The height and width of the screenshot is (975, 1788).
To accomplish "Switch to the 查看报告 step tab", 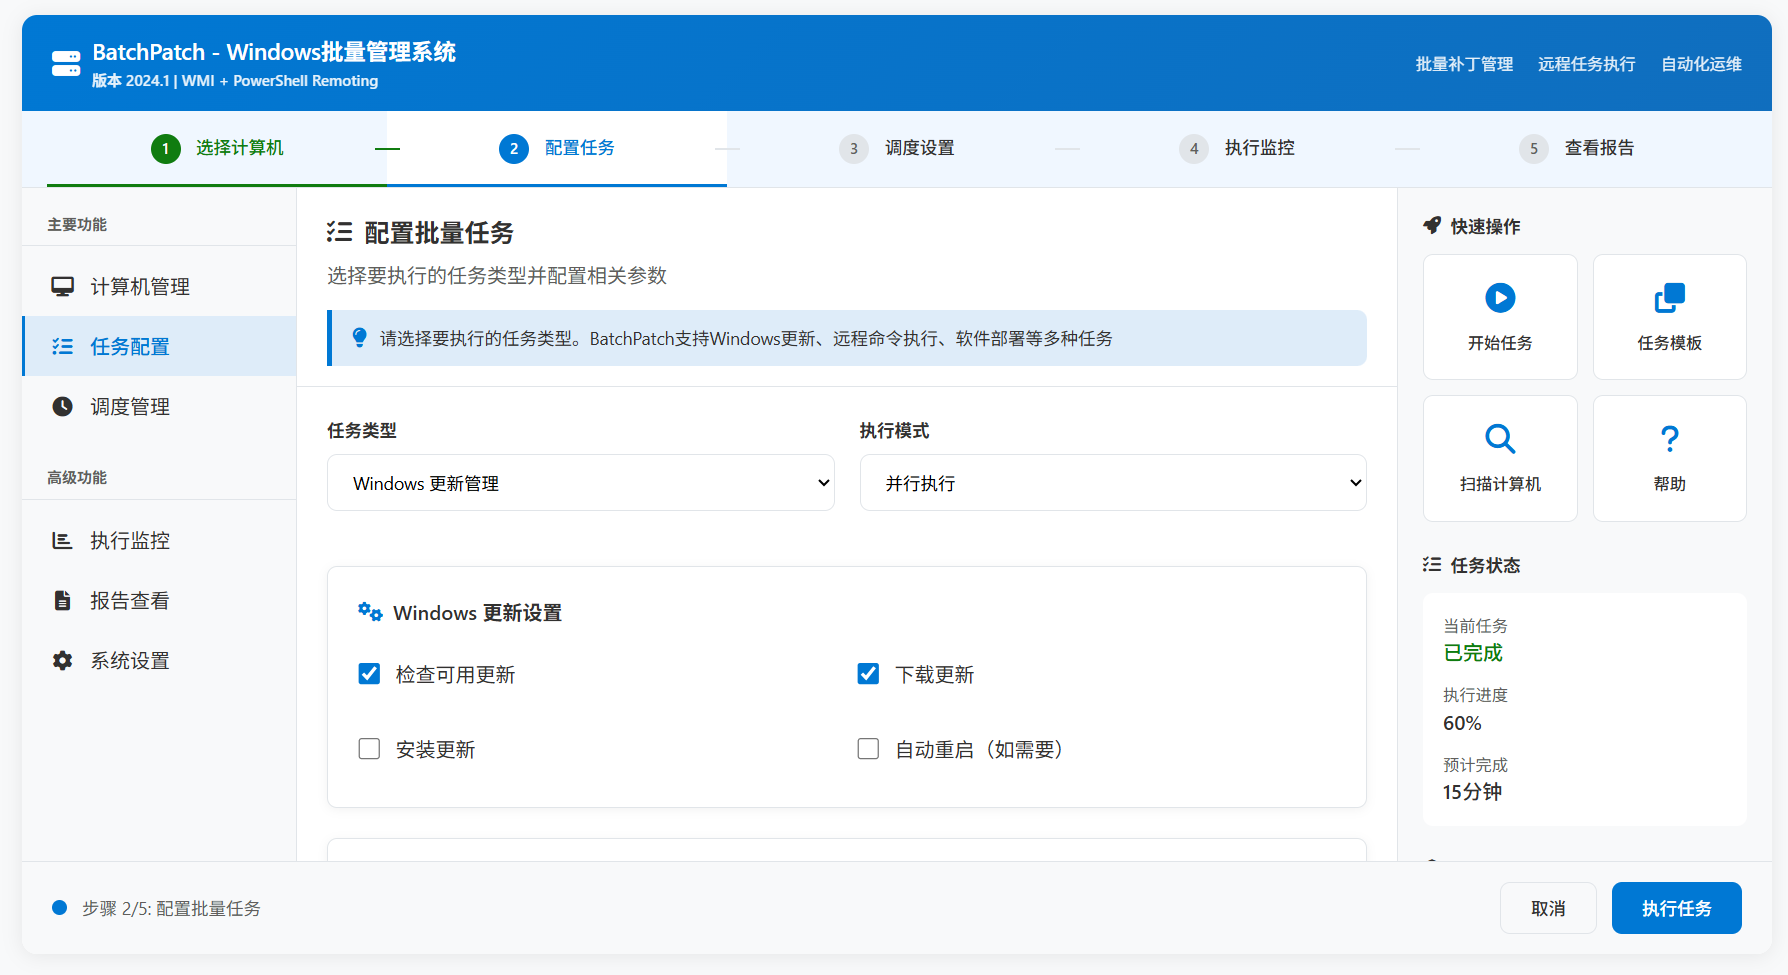I will coord(1577,149).
